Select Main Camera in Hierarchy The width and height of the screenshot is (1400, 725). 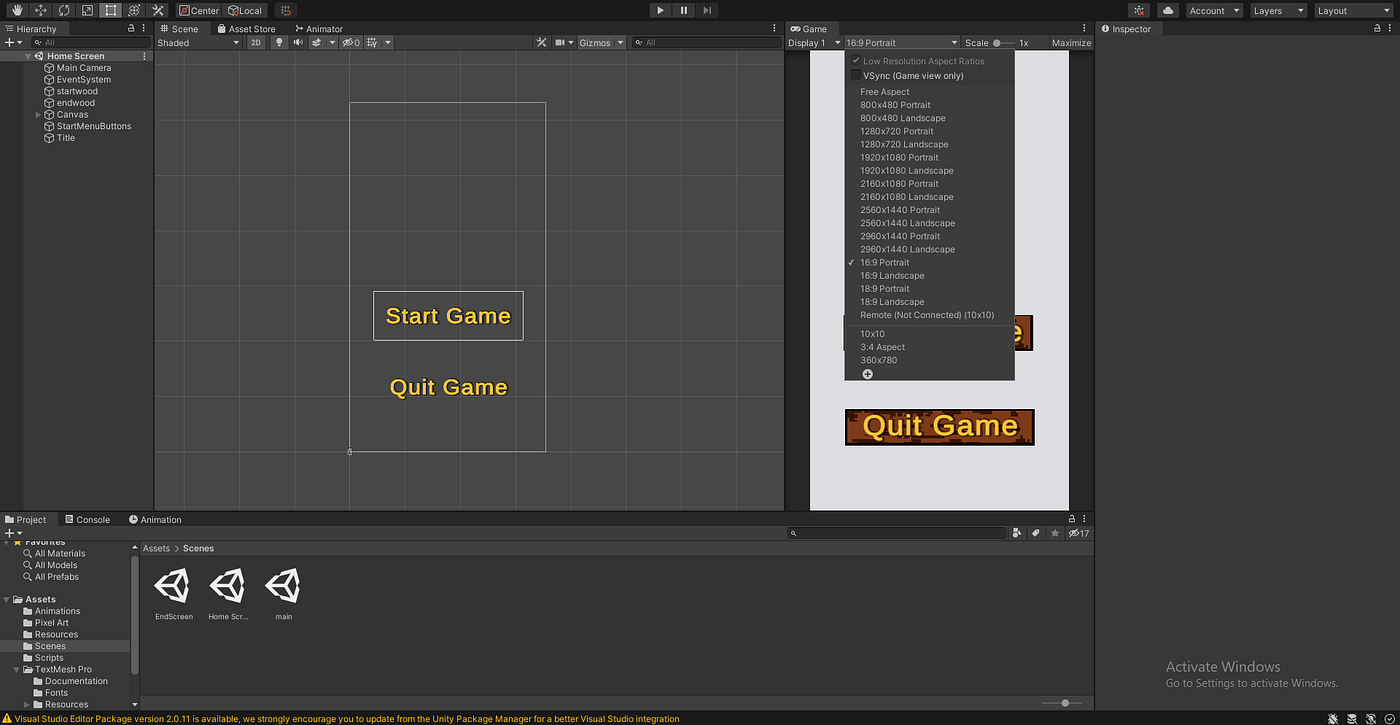click(84, 68)
